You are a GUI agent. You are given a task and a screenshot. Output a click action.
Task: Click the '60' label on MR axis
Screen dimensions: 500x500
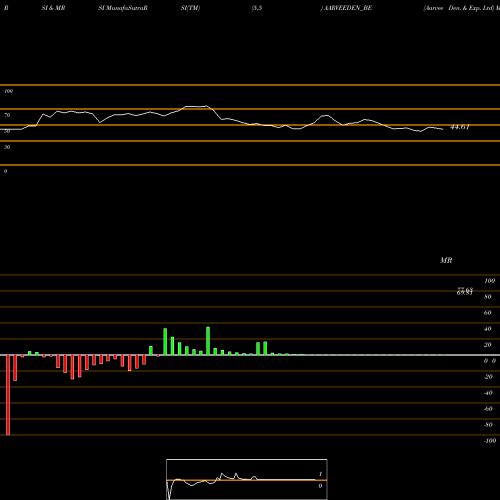click(x=488, y=313)
